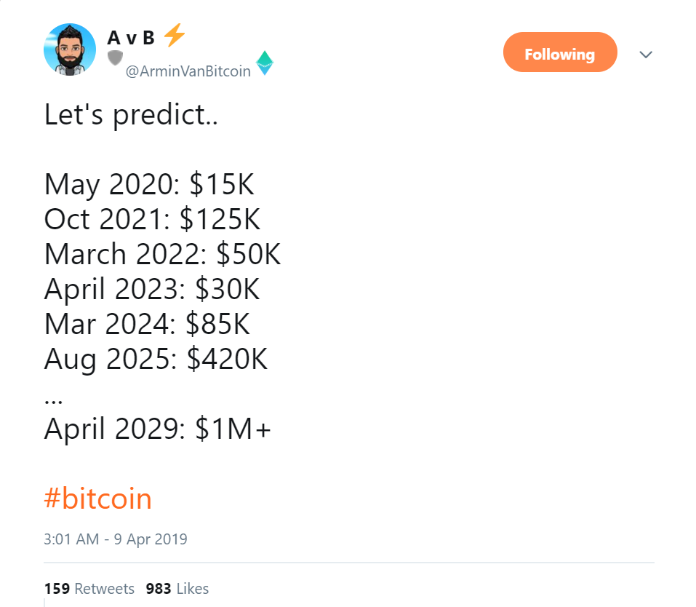Click the teal Ethereum diamond icon
Screen dimensions: 696x607
(x=265, y=64)
